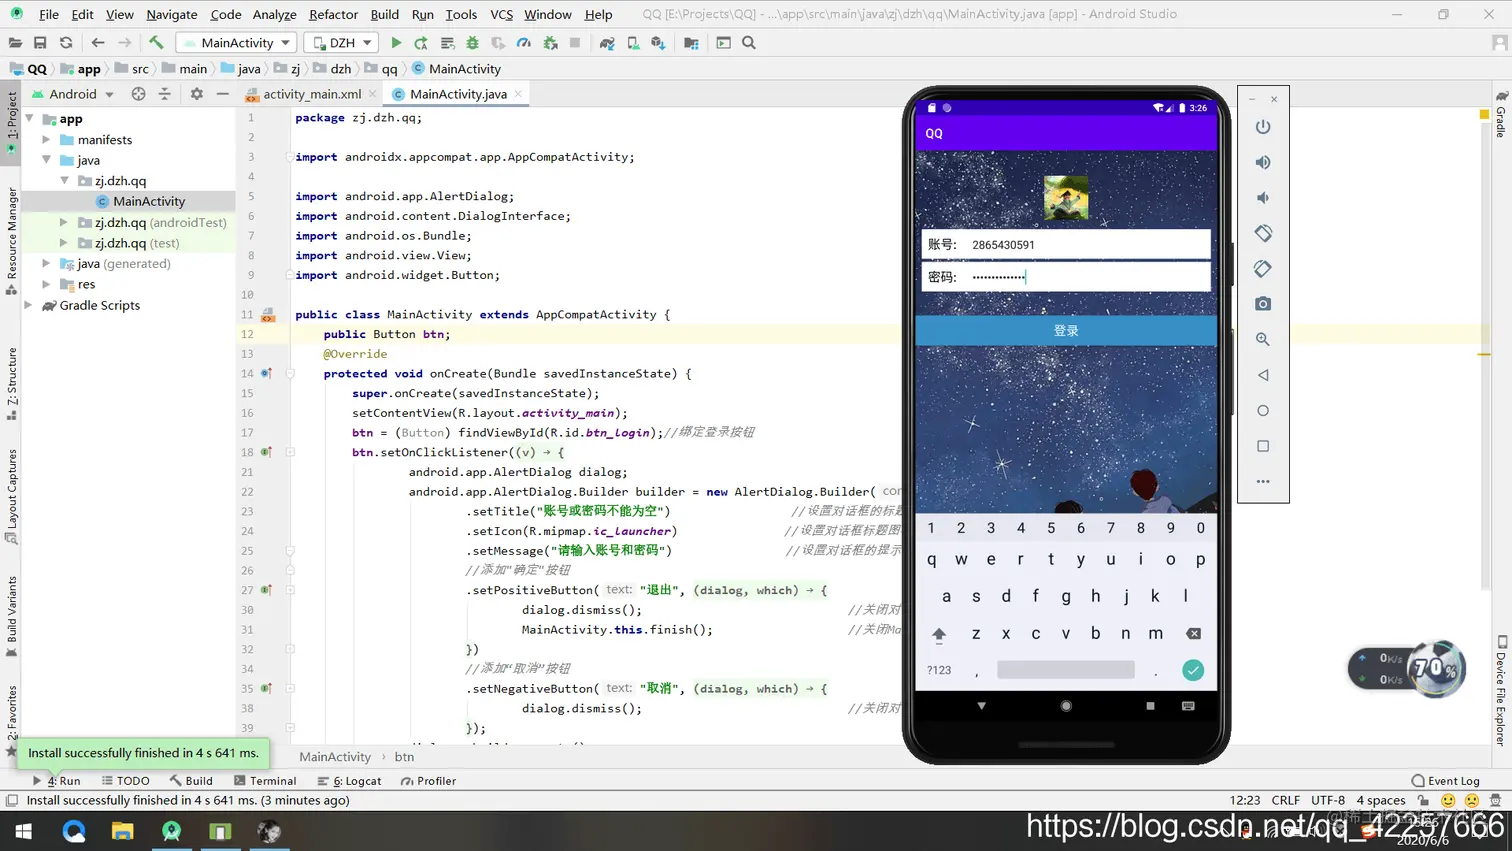1512x851 pixels.
Task: Expand the Gradle Scripts node arrow
Action: (x=29, y=305)
